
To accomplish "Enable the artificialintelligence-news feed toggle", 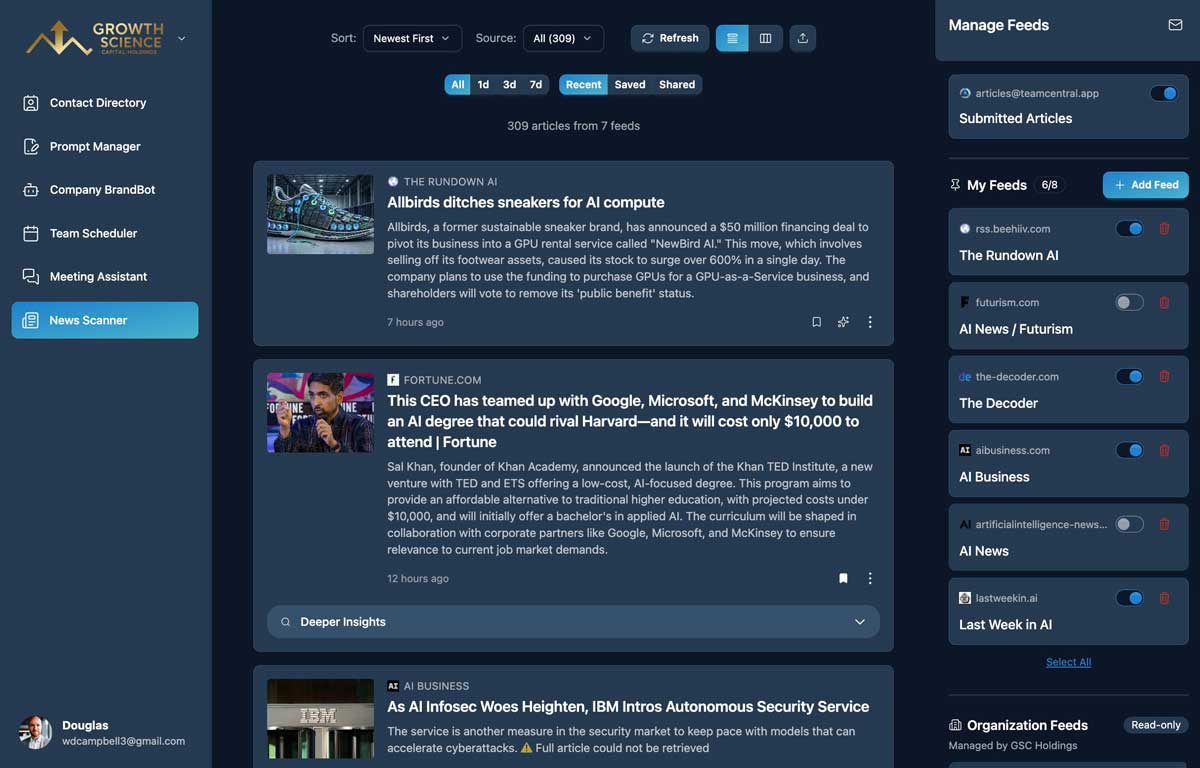I will click(1129, 524).
